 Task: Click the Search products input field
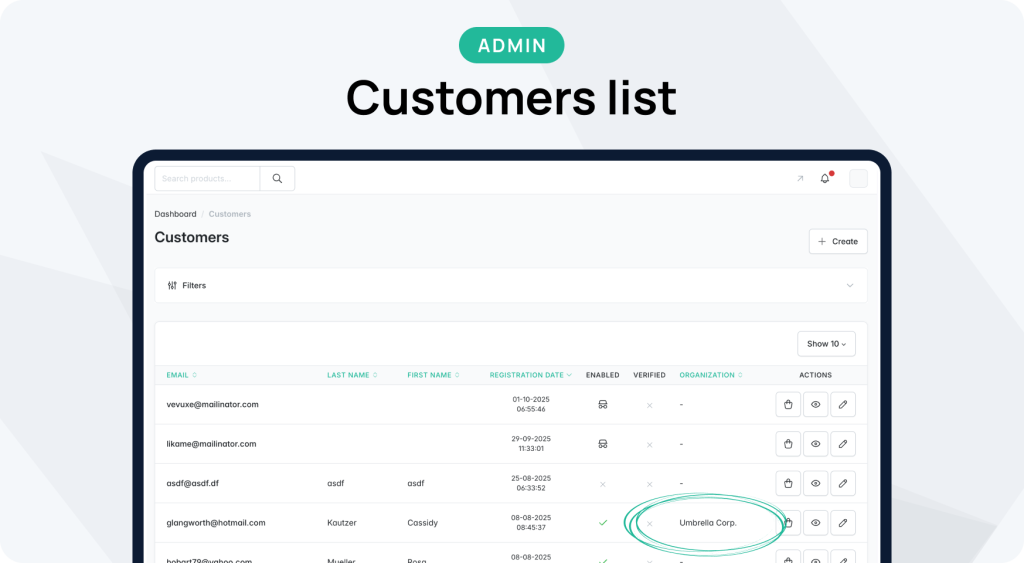pos(207,179)
